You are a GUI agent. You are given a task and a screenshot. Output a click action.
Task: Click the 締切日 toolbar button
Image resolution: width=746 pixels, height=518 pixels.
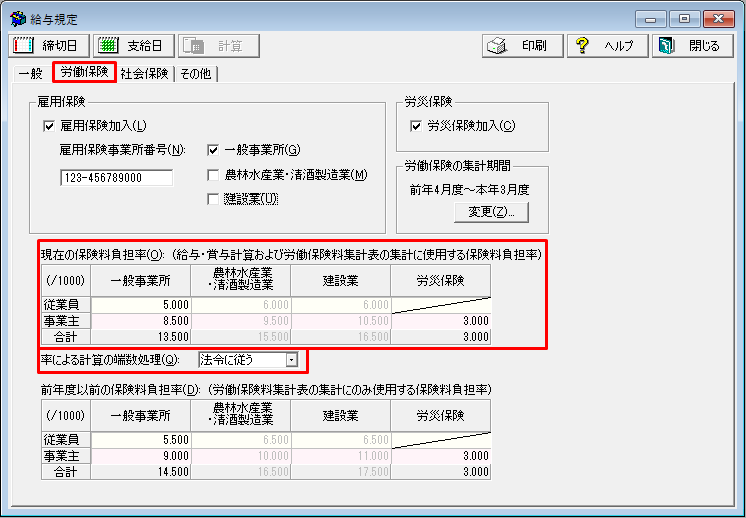coord(49,46)
